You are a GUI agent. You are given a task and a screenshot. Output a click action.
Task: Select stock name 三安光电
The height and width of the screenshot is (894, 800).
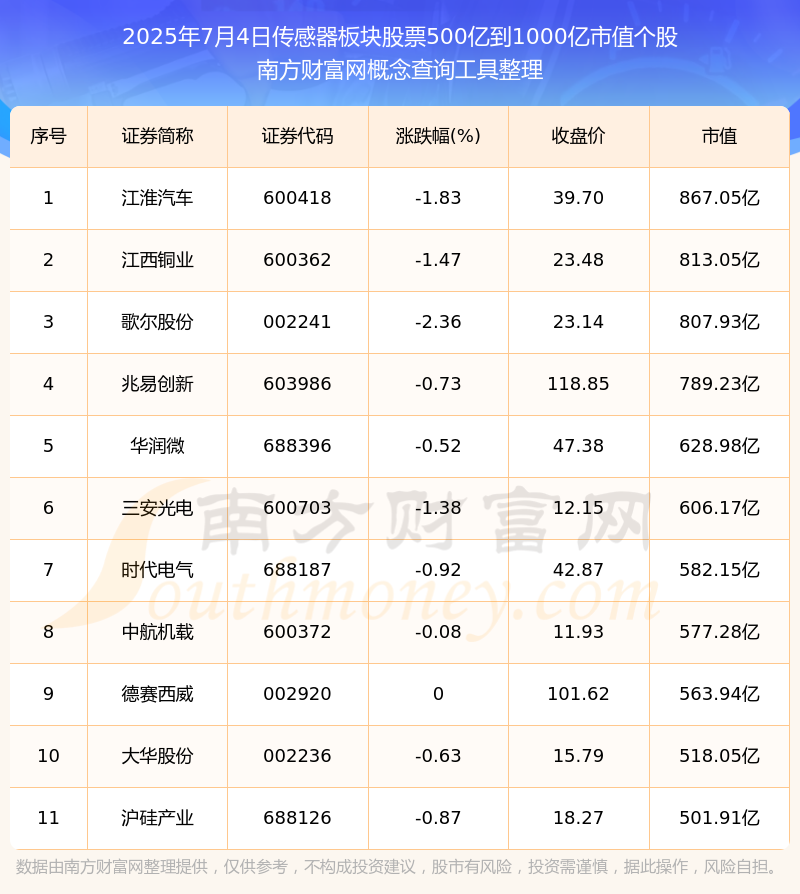[x=157, y=508]
